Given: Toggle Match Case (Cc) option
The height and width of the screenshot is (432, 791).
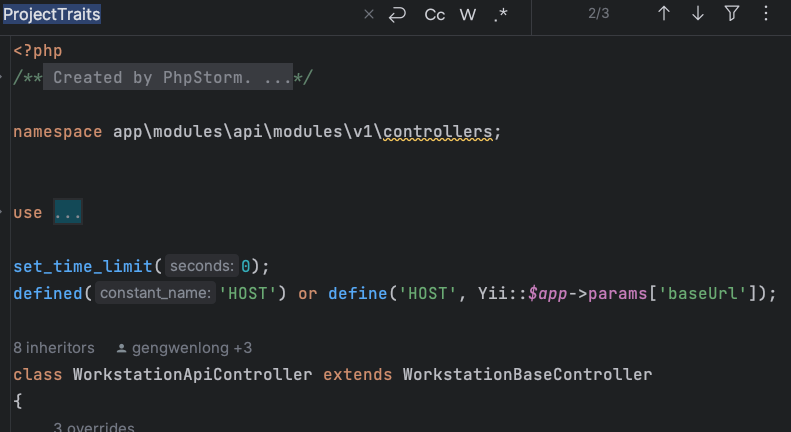Looking at the screenshot, I should click(x=435, y=14).
